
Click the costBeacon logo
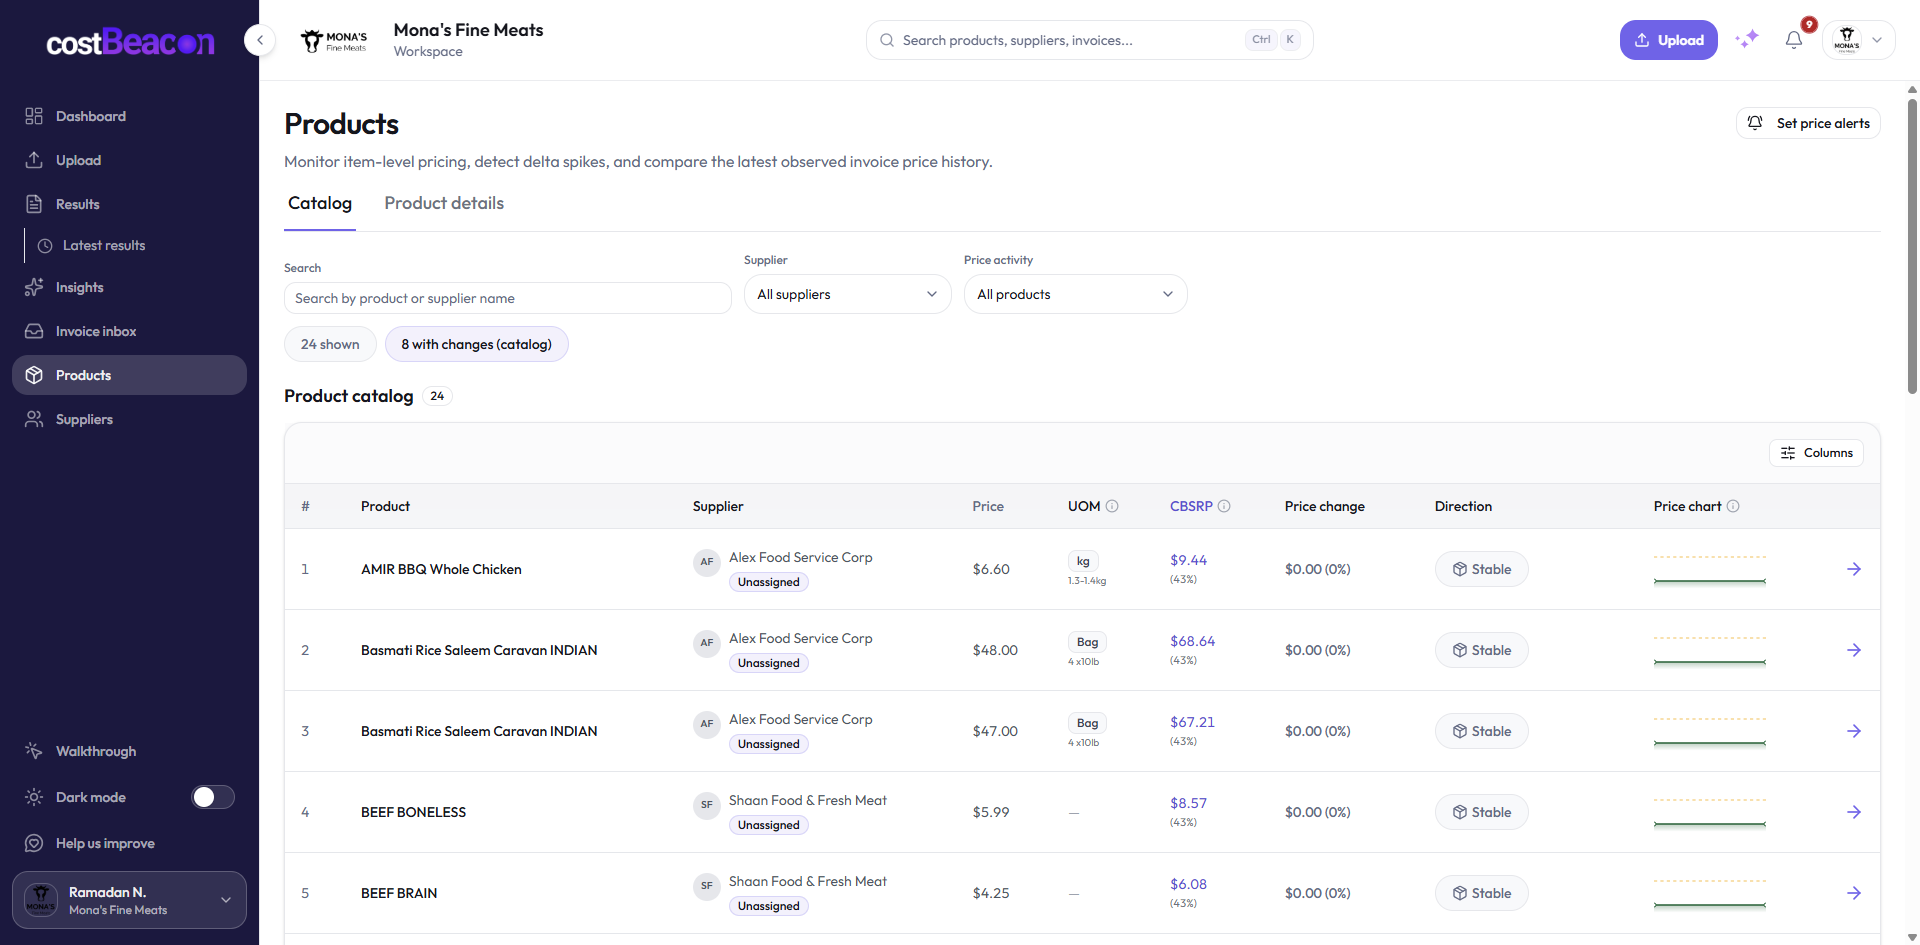130,42
